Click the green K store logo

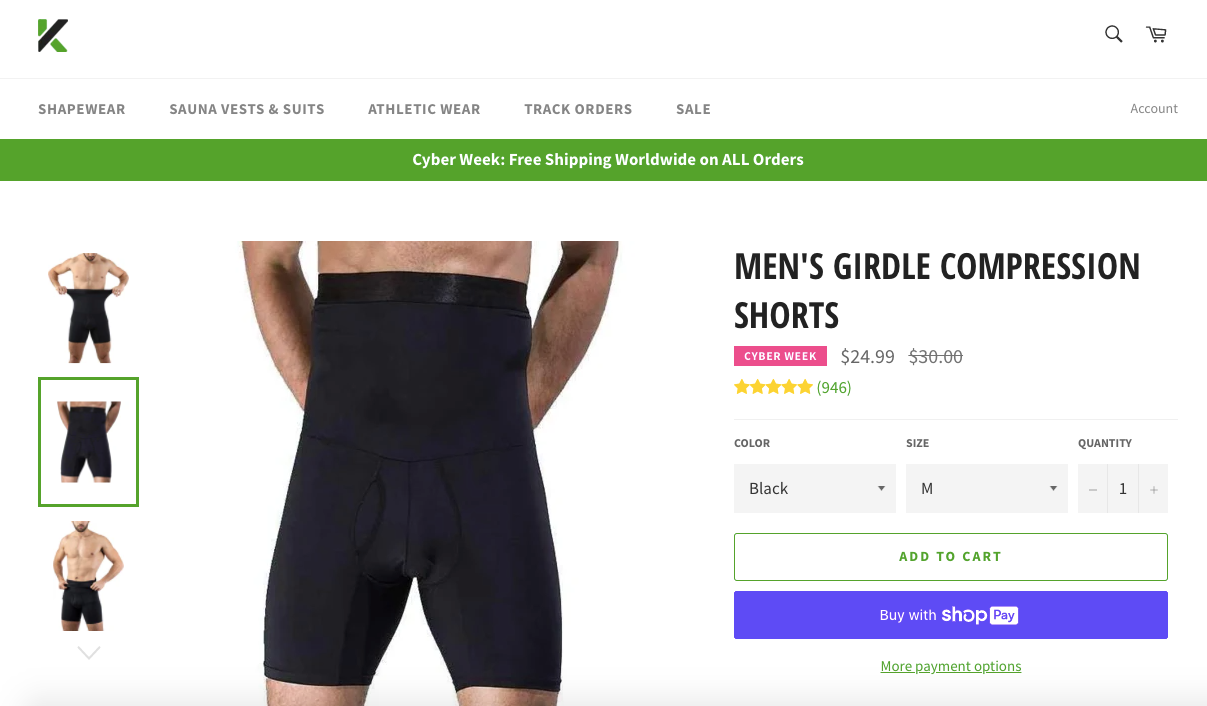pos(53,35)
